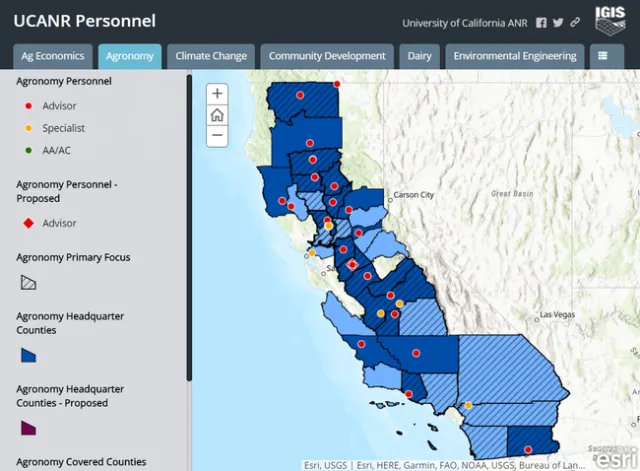Click the Agronomy Primary Focus heading
The image size is (640, 471).
pyautogui.click(x=73, y=258)
